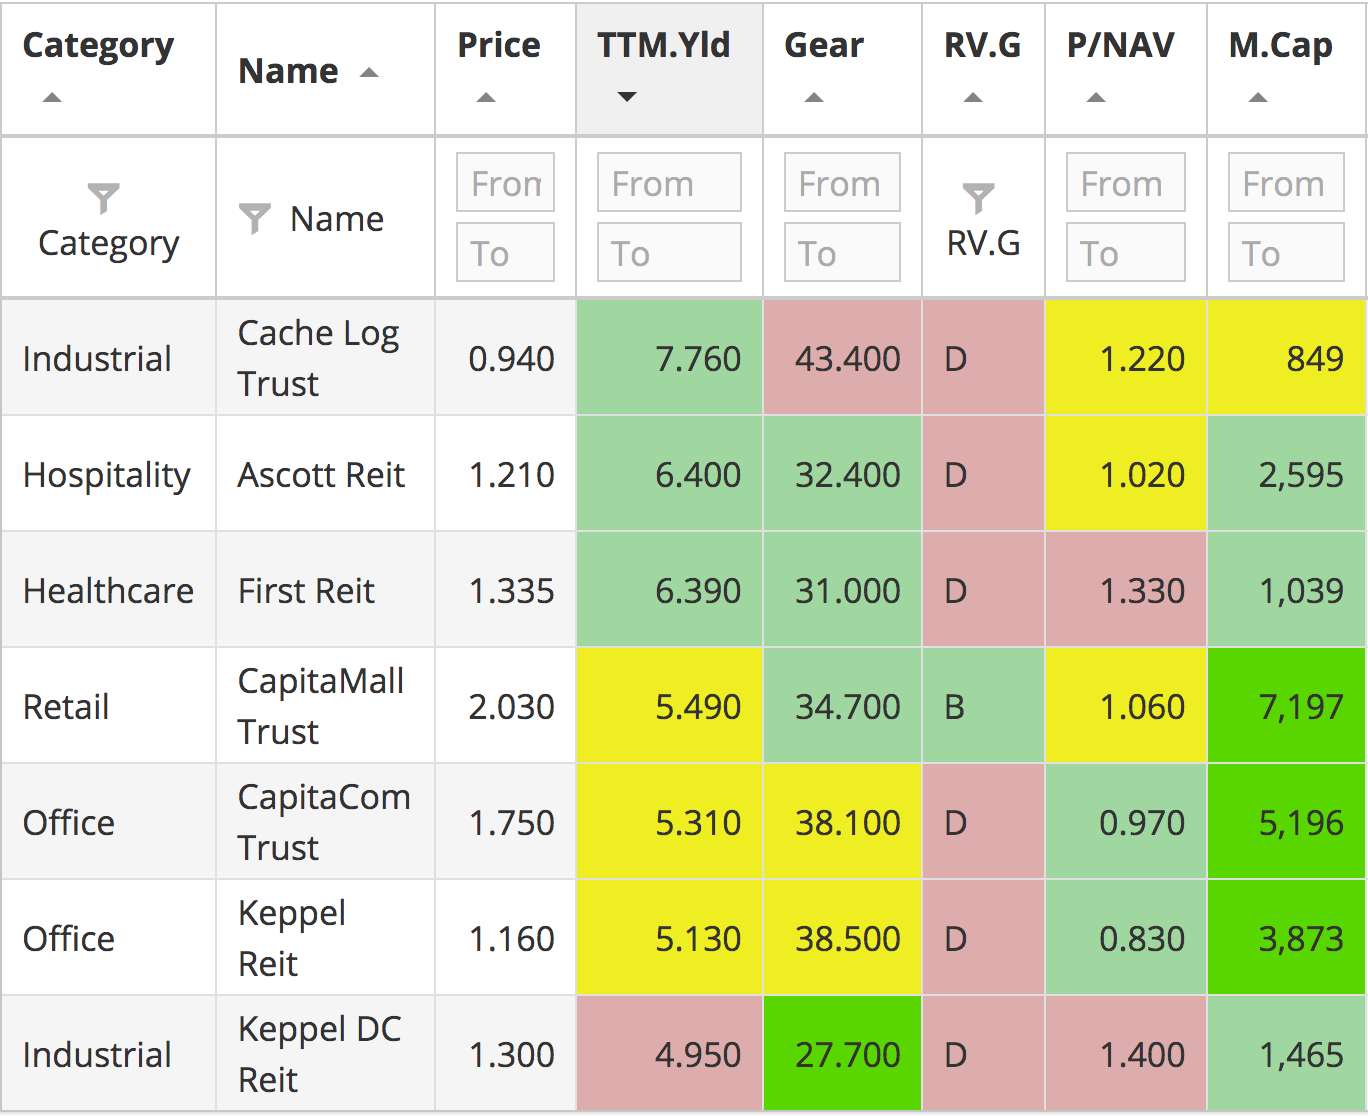
Task: Click the M.Cap header sort arrow
Action: click(x=1258, y=98)
